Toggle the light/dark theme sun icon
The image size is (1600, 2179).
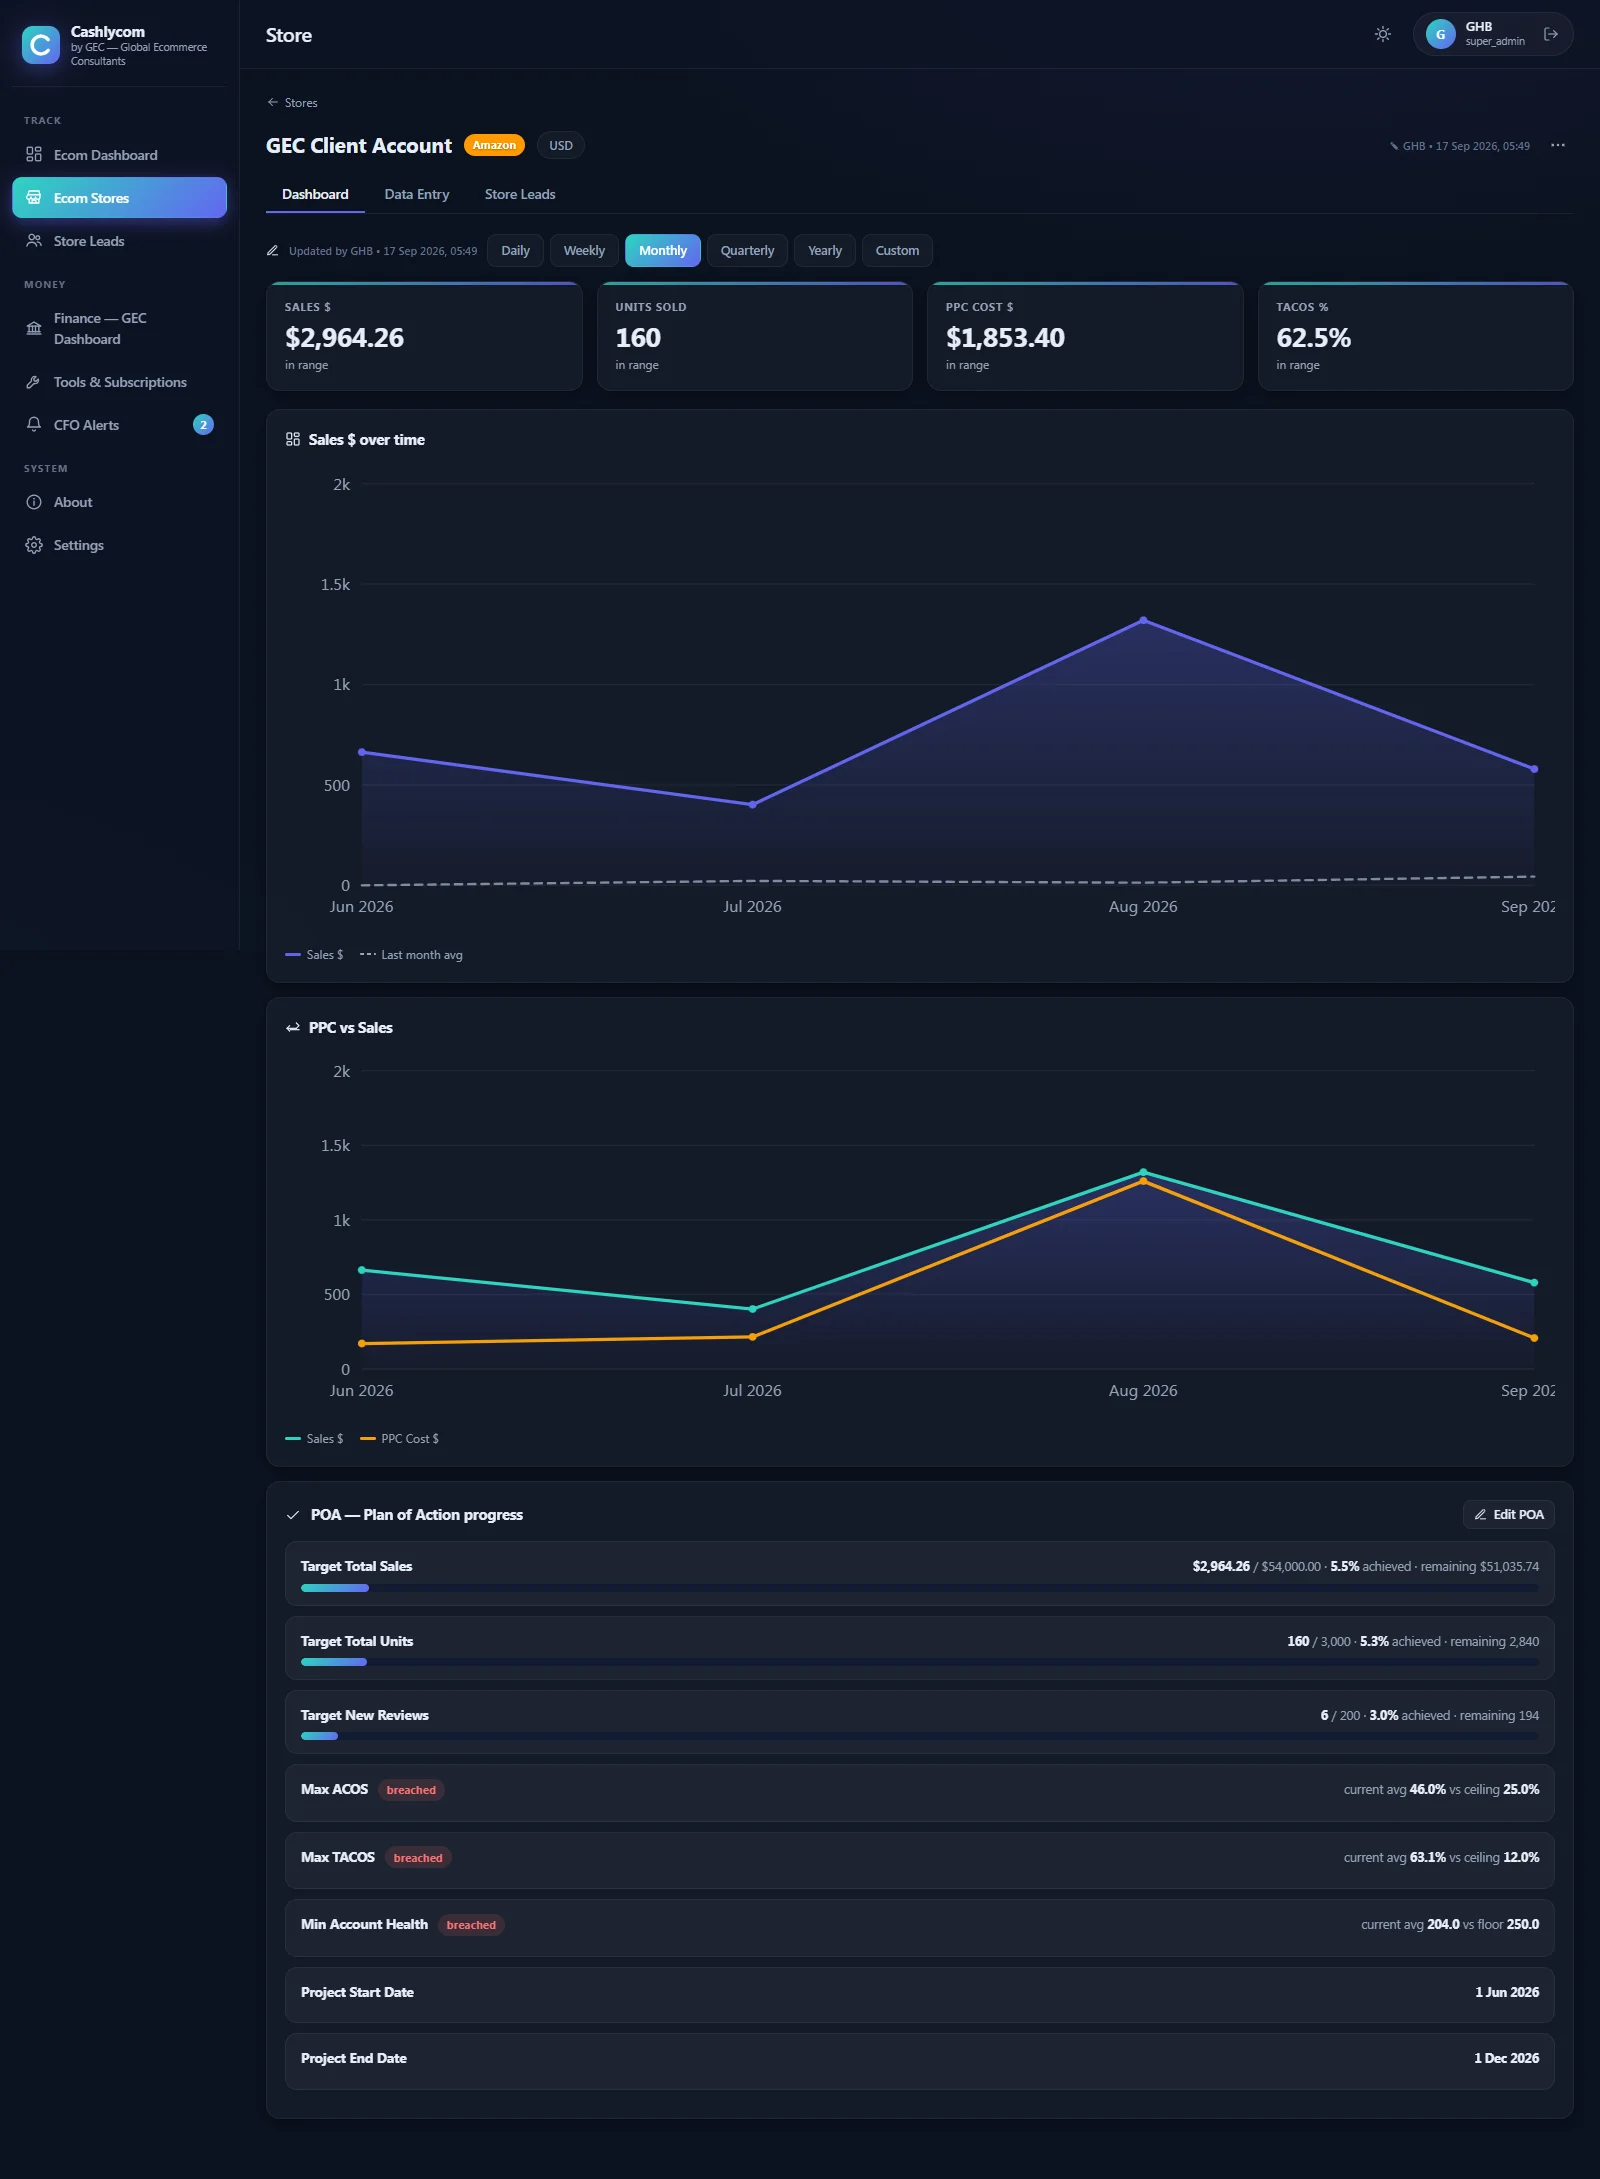click(1383, 34)
